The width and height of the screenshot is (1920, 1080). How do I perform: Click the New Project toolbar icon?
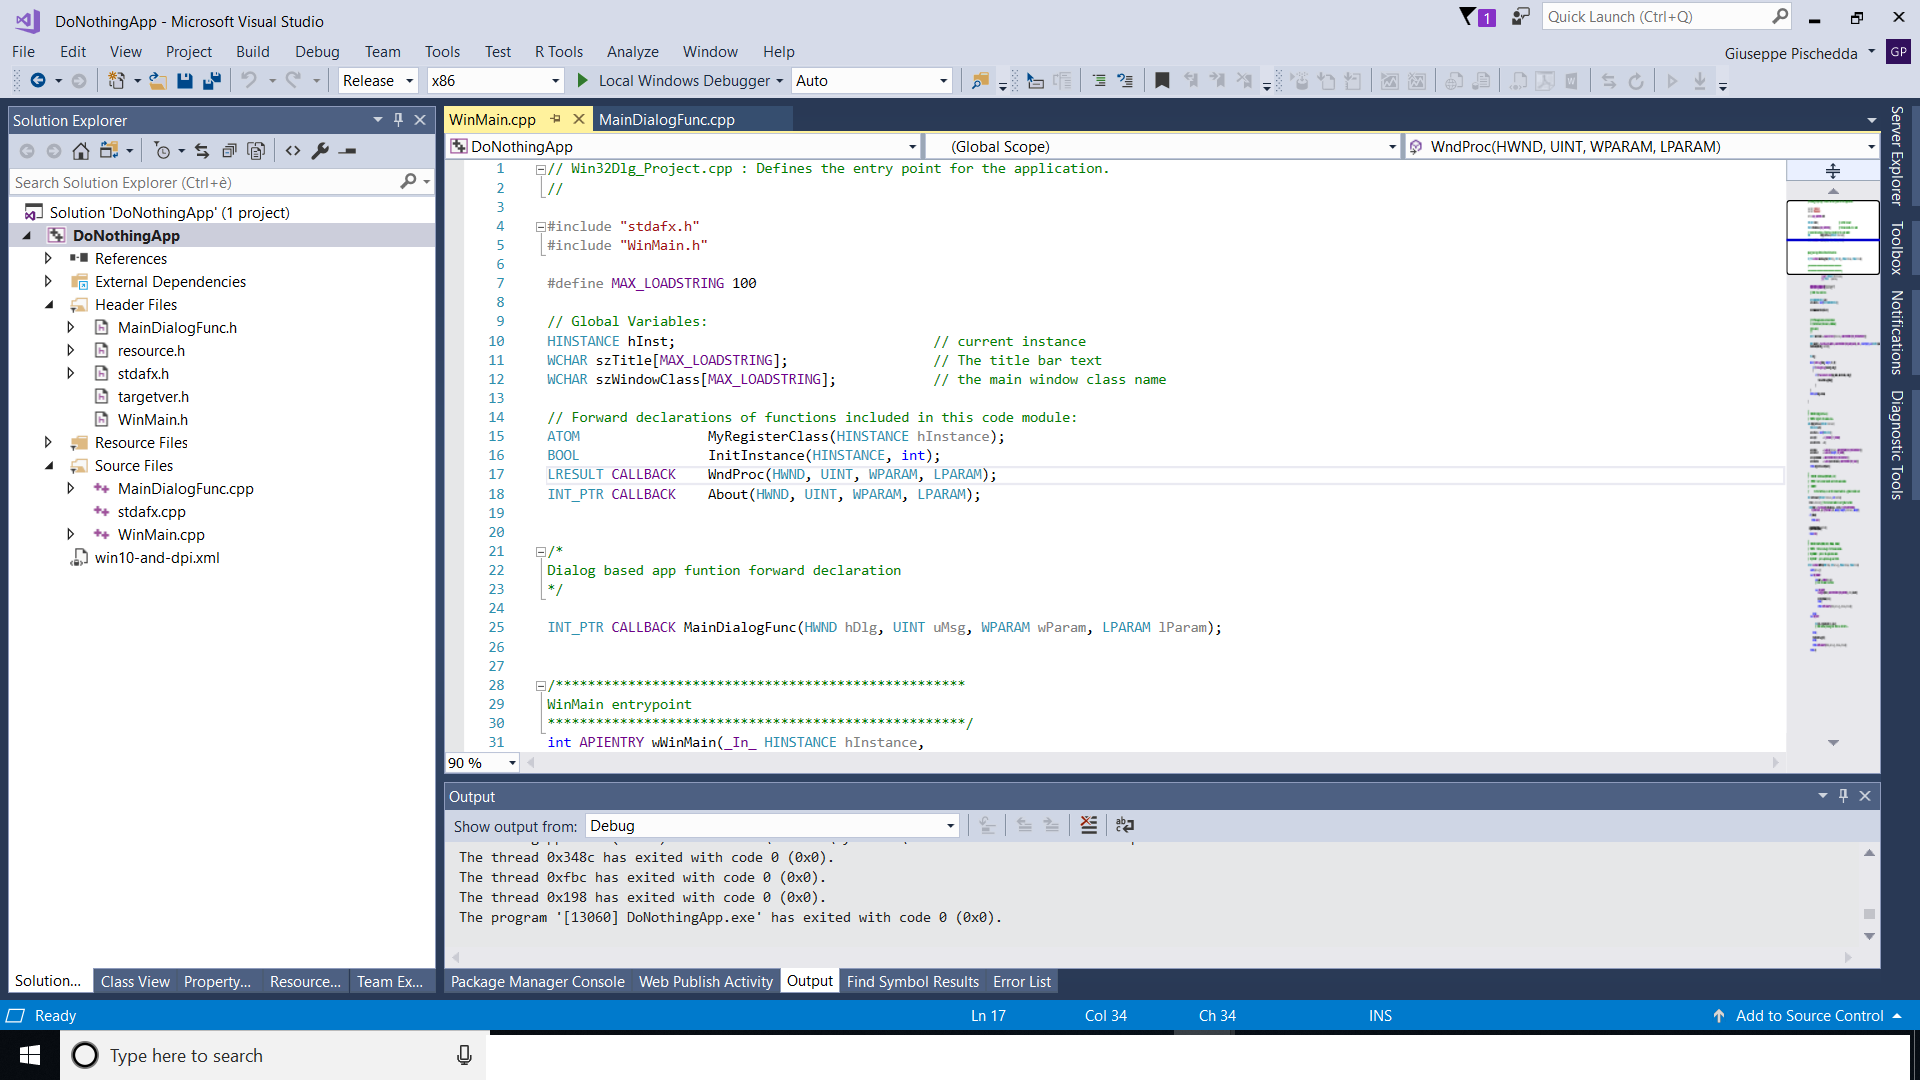point(117,81)
